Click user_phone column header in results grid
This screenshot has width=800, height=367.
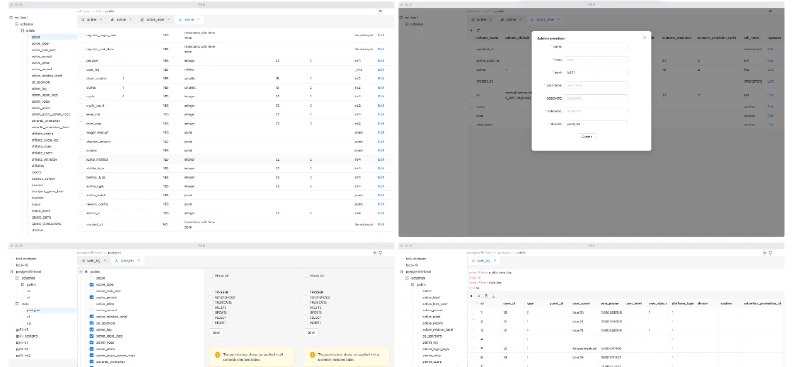(609, 304)
